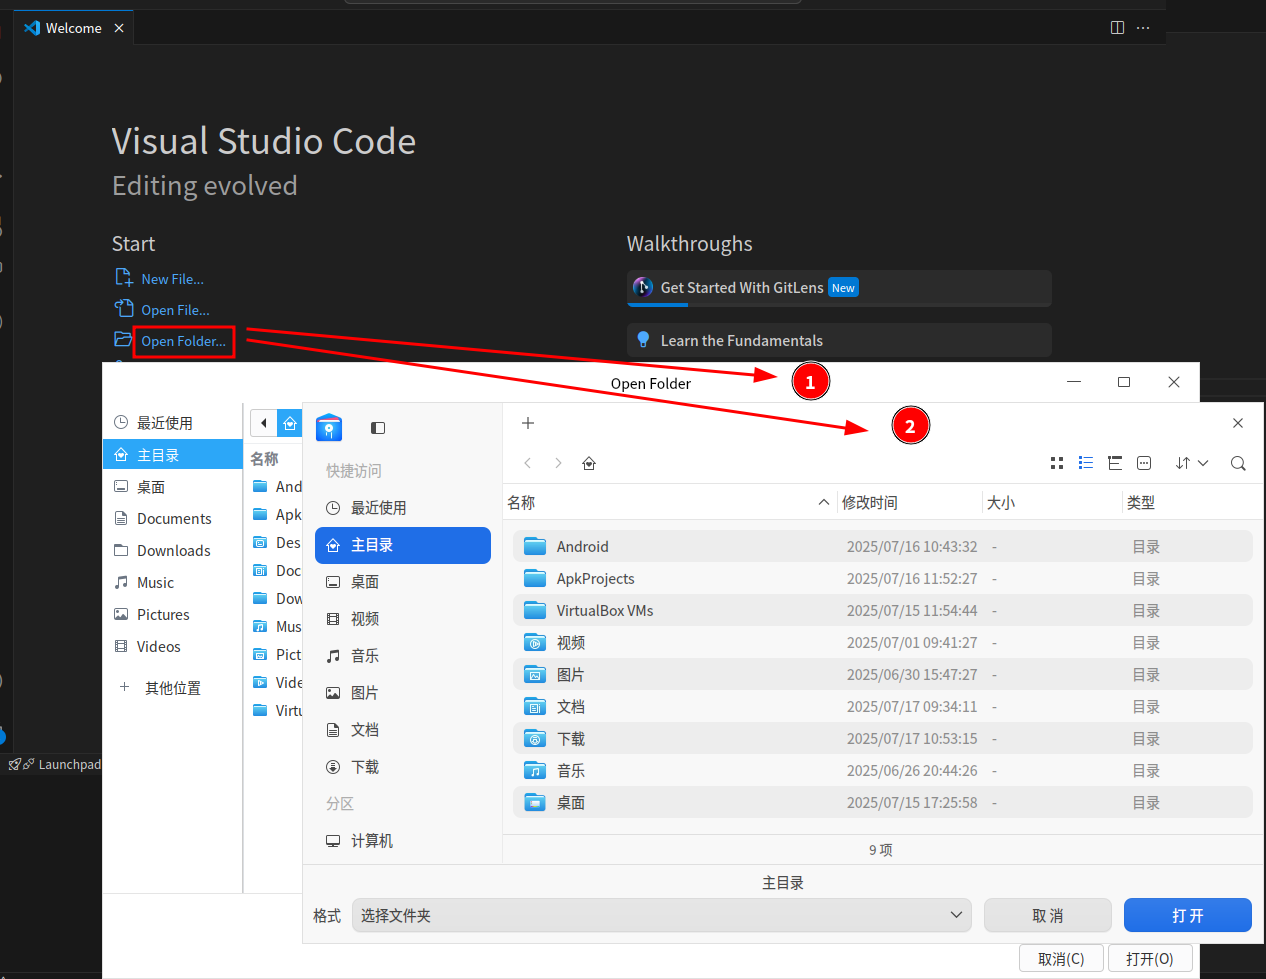Toggle the sidebar panel visibility icon
The image size is (1266, 979).
click(x=378, y=428)
